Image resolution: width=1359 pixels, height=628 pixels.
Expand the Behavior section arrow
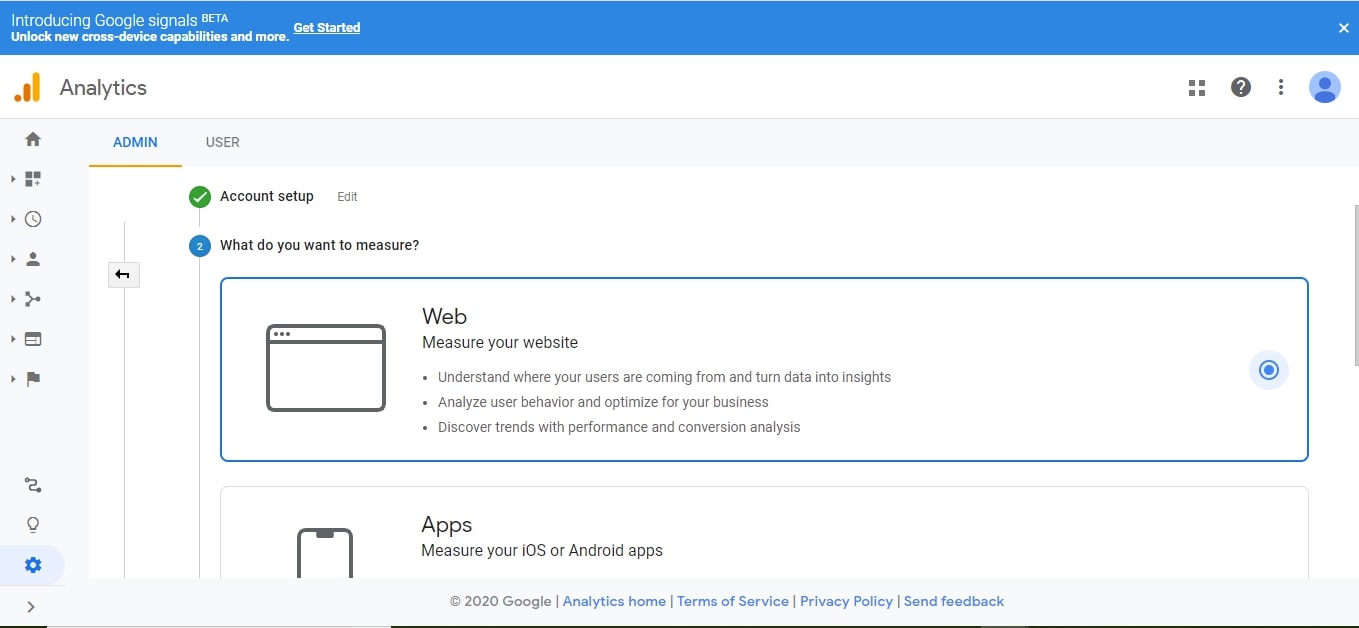13,338
